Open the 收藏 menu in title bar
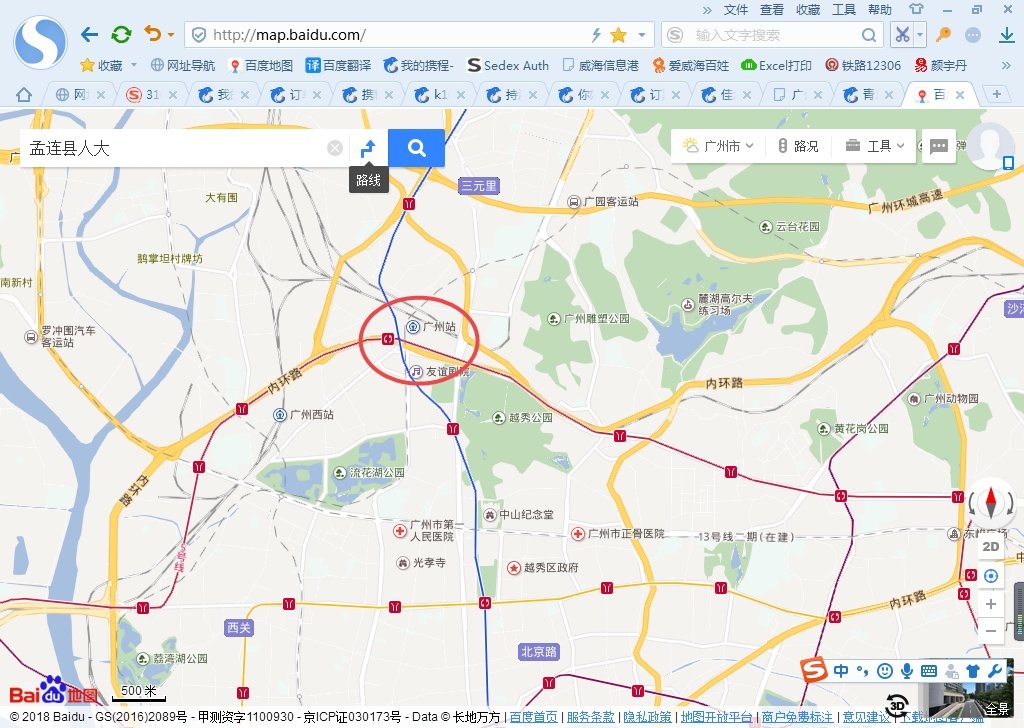 tap(808, 10)
